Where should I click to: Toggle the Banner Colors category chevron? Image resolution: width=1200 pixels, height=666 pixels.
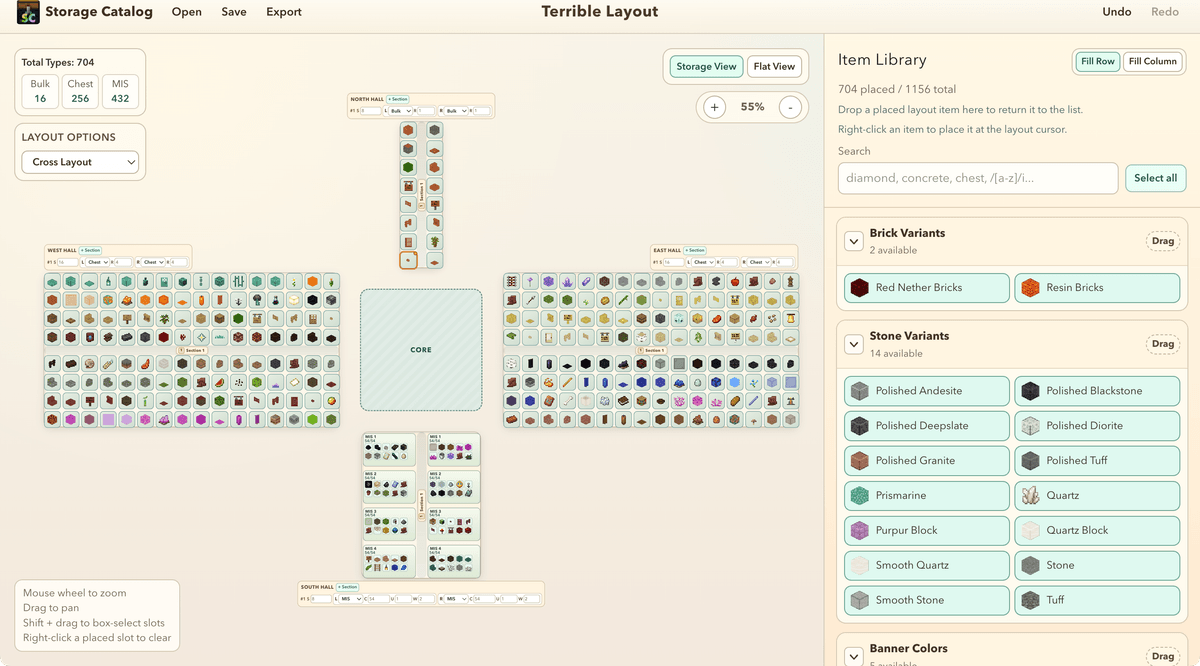tap(854, 657)
